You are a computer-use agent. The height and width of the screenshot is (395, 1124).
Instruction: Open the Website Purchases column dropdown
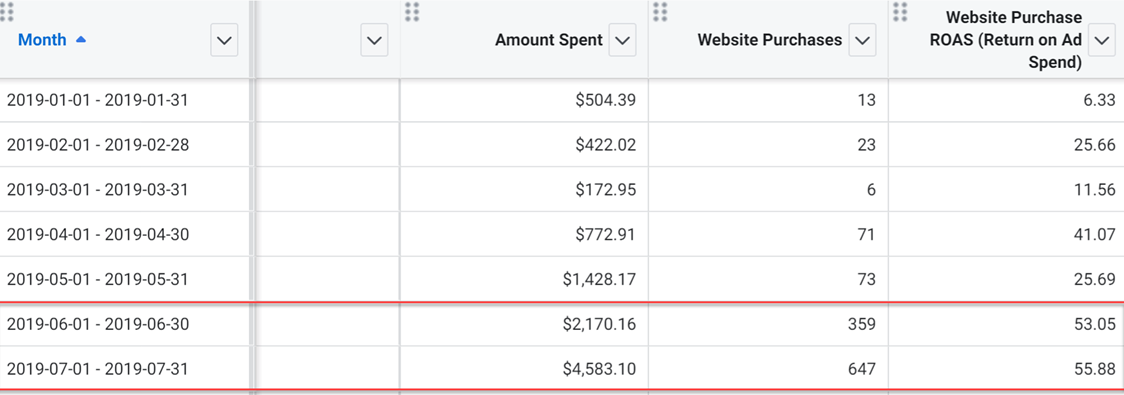point(862,42)
